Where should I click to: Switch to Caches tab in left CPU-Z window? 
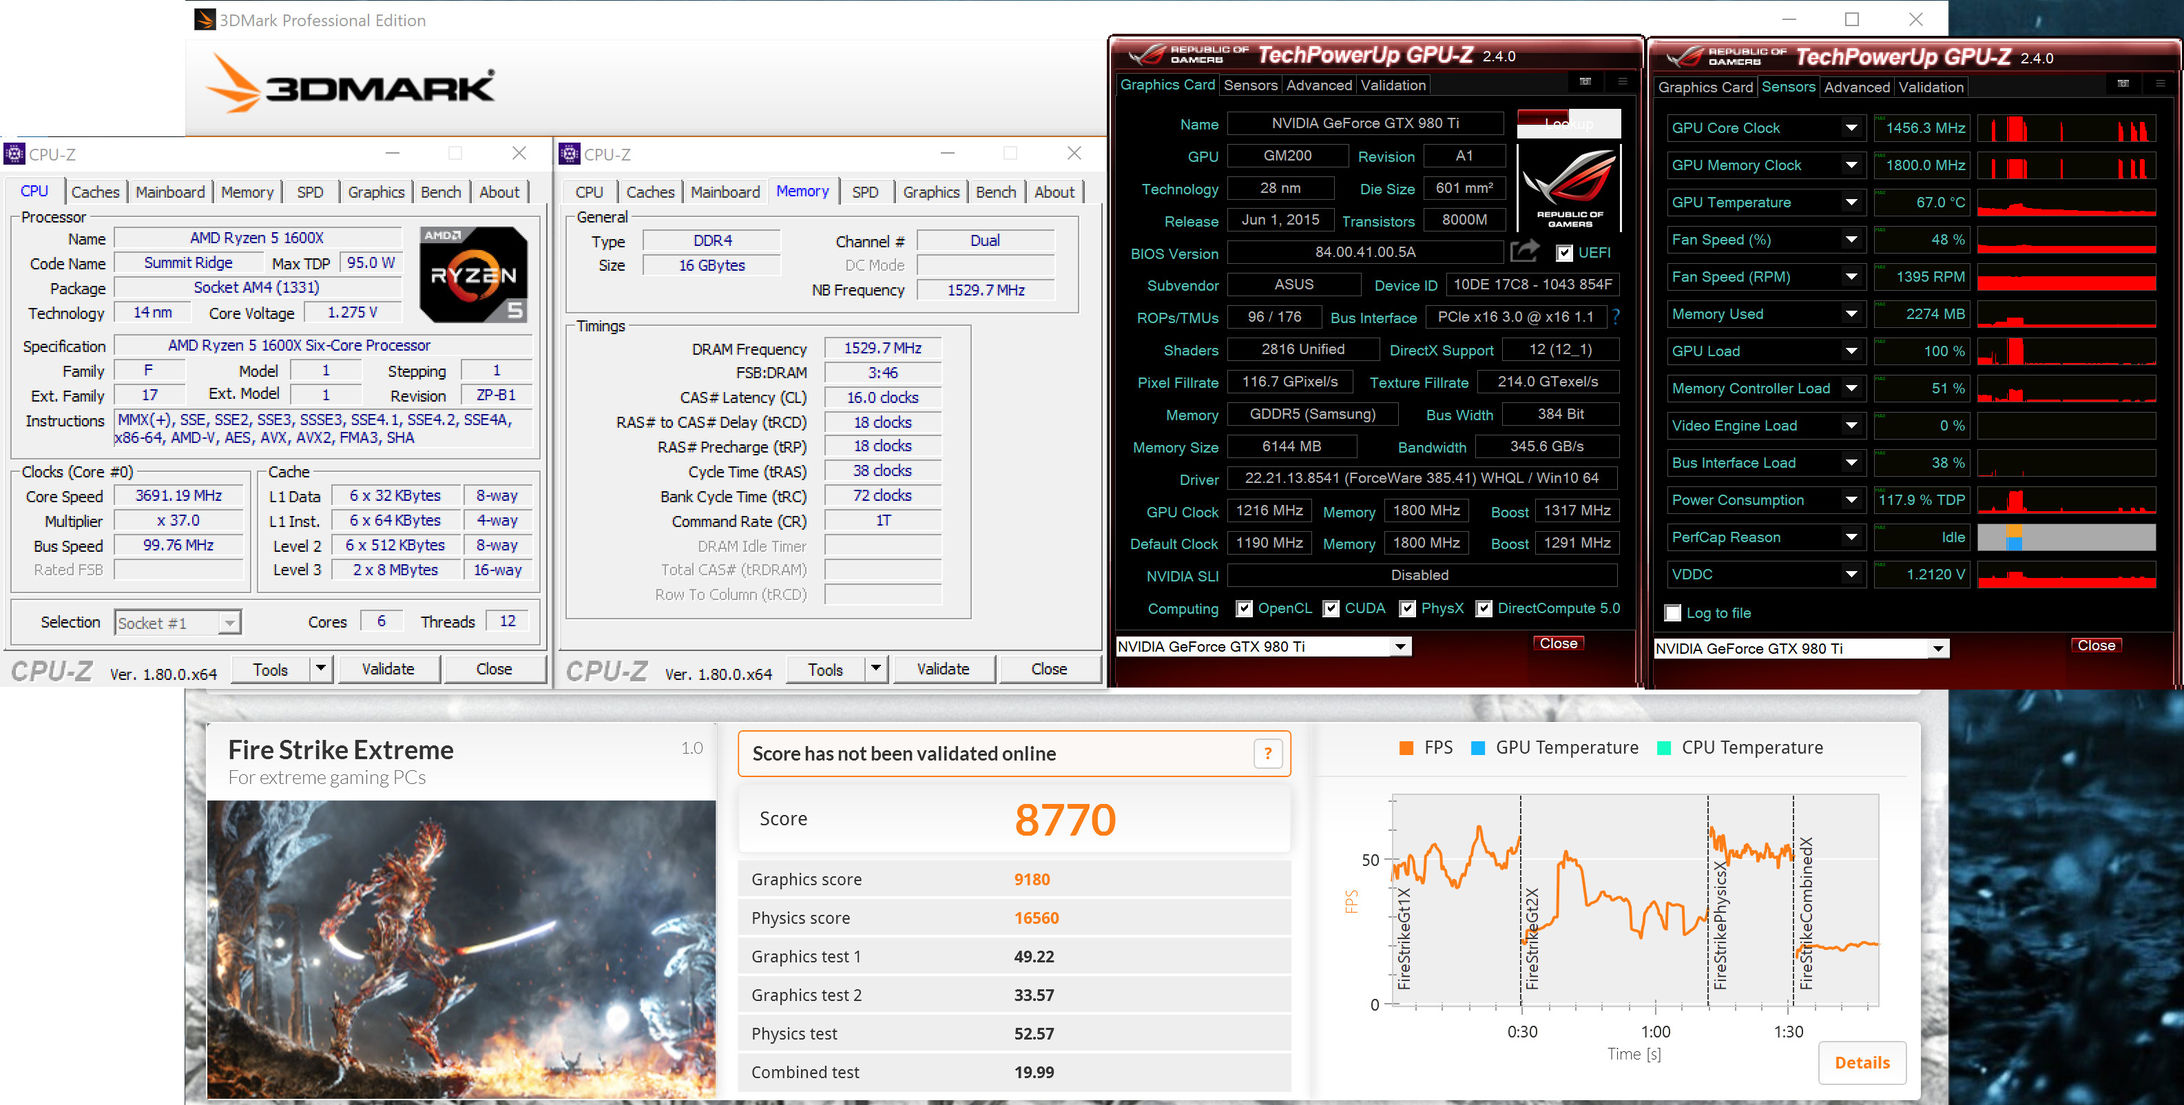pyautogui.click(x=95, y=192)
